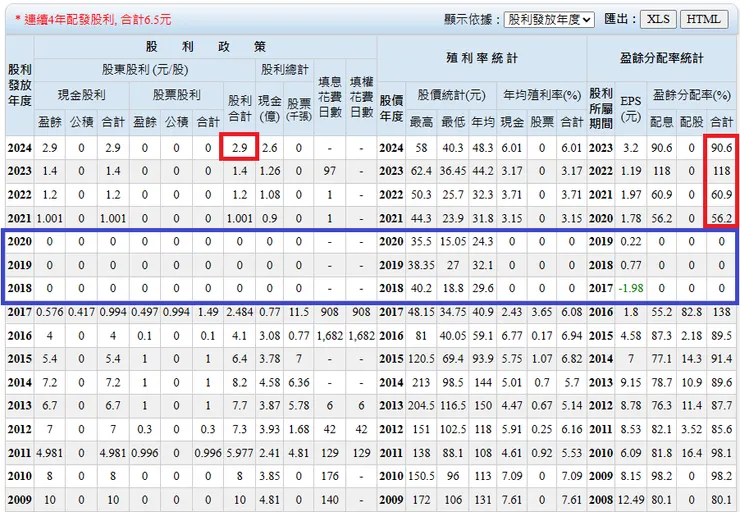Viewport: 740px width, 512px height.
Task: Click the 年均殖利率(%) sub-header
Action: tap(542, 95)
